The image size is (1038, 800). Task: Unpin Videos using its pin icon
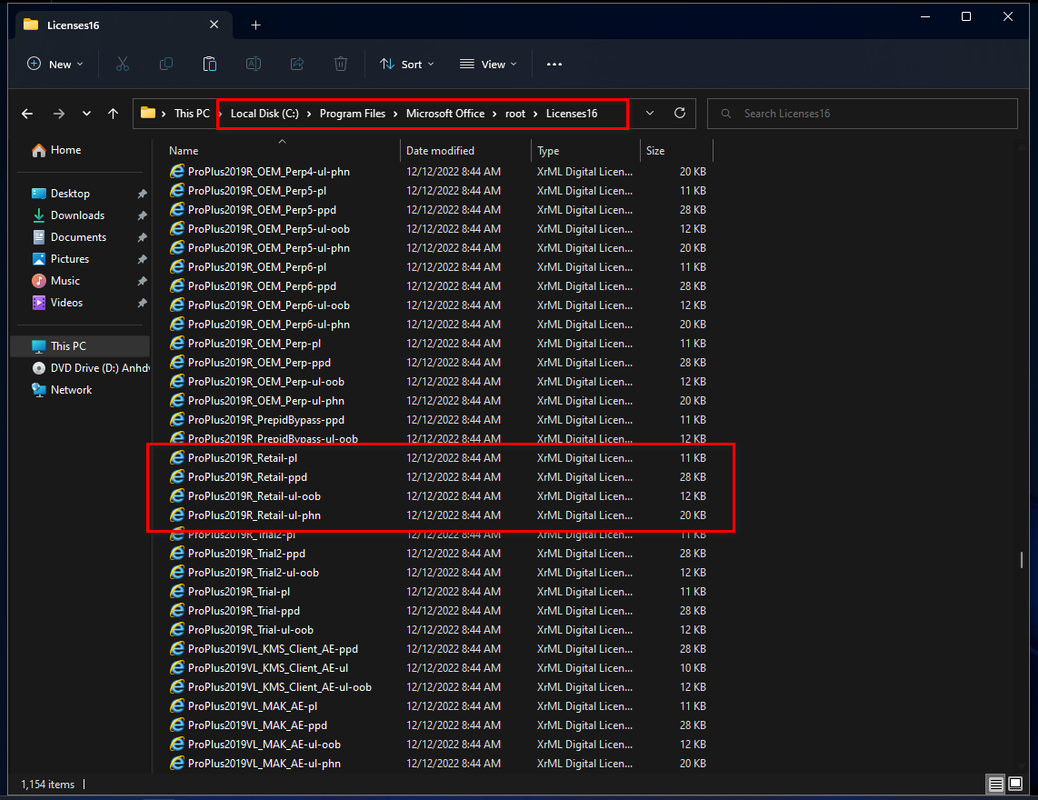click(142, 303)
